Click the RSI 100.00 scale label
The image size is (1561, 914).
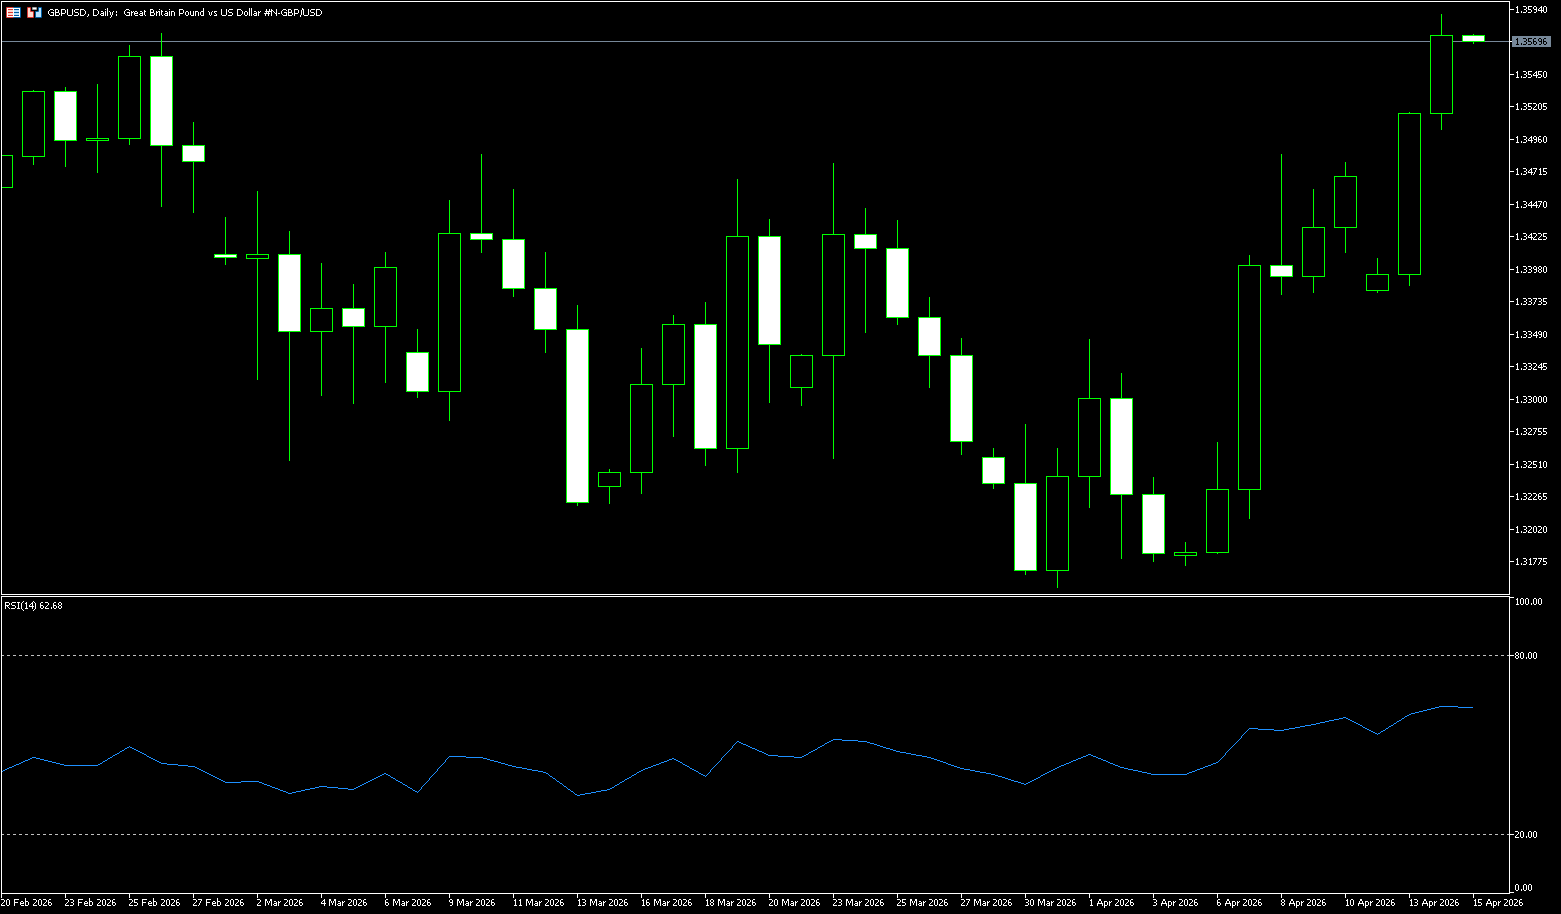(x=1528, y=602)
